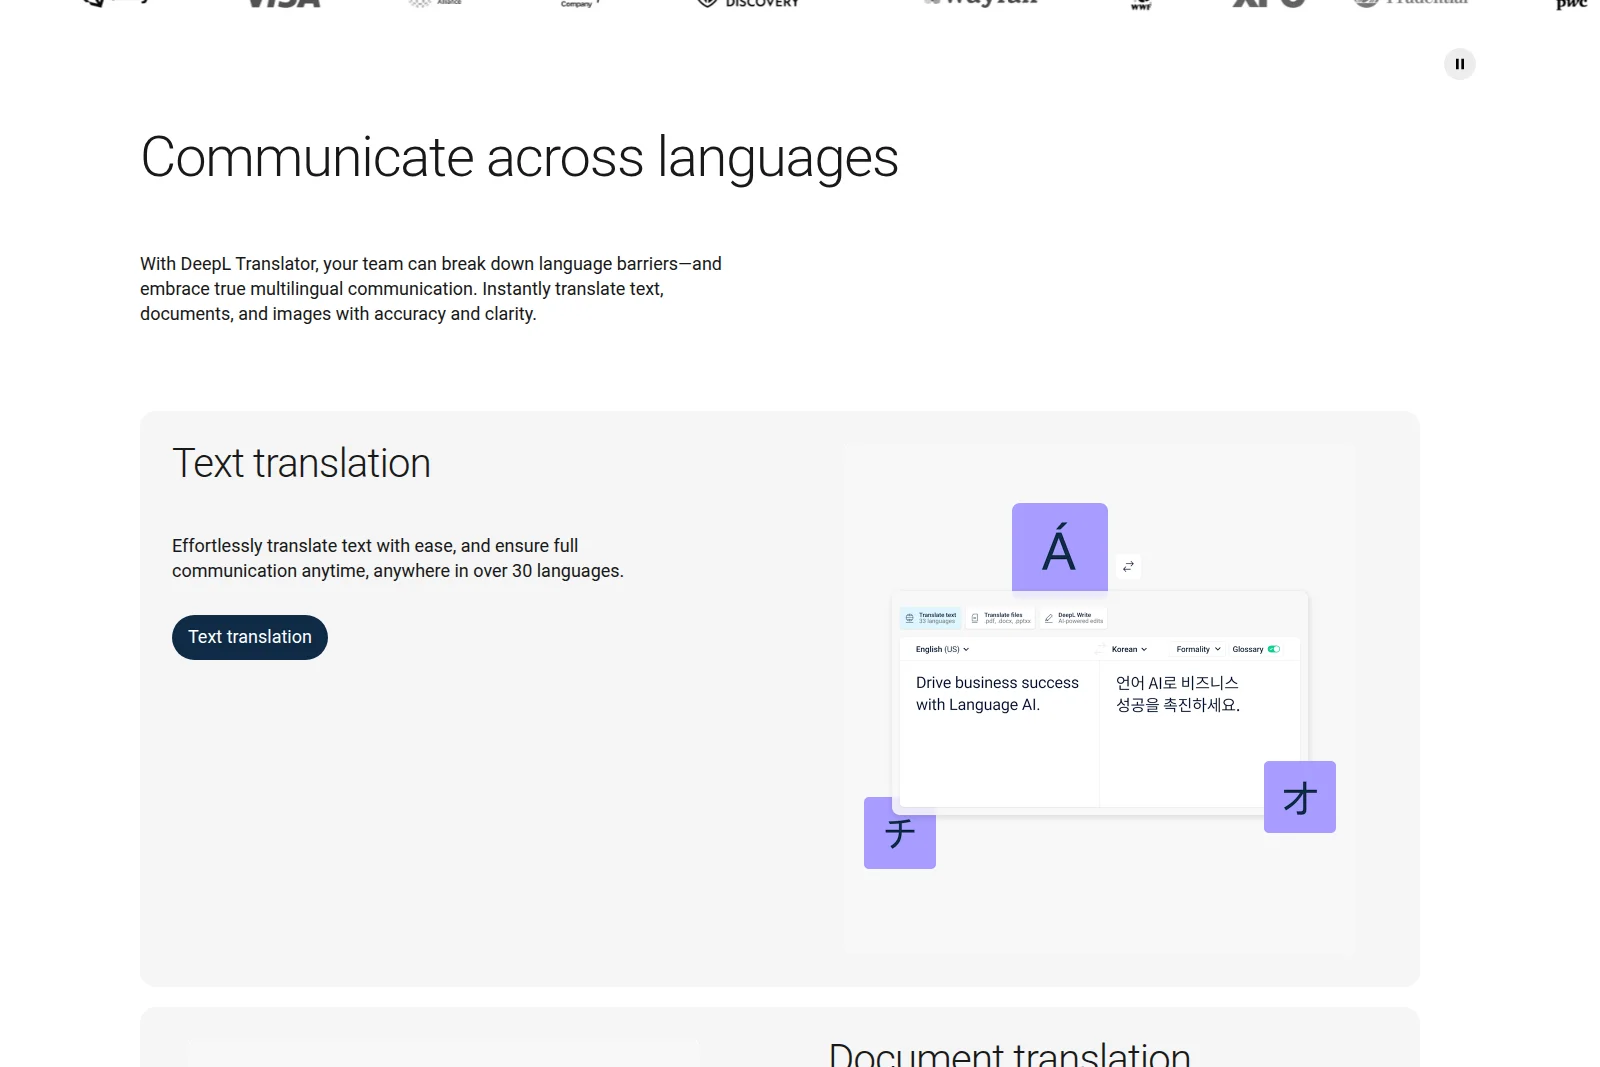1600x1067 pixels.
Task: Open the Formality dropdown
Action: [1197, 649]
